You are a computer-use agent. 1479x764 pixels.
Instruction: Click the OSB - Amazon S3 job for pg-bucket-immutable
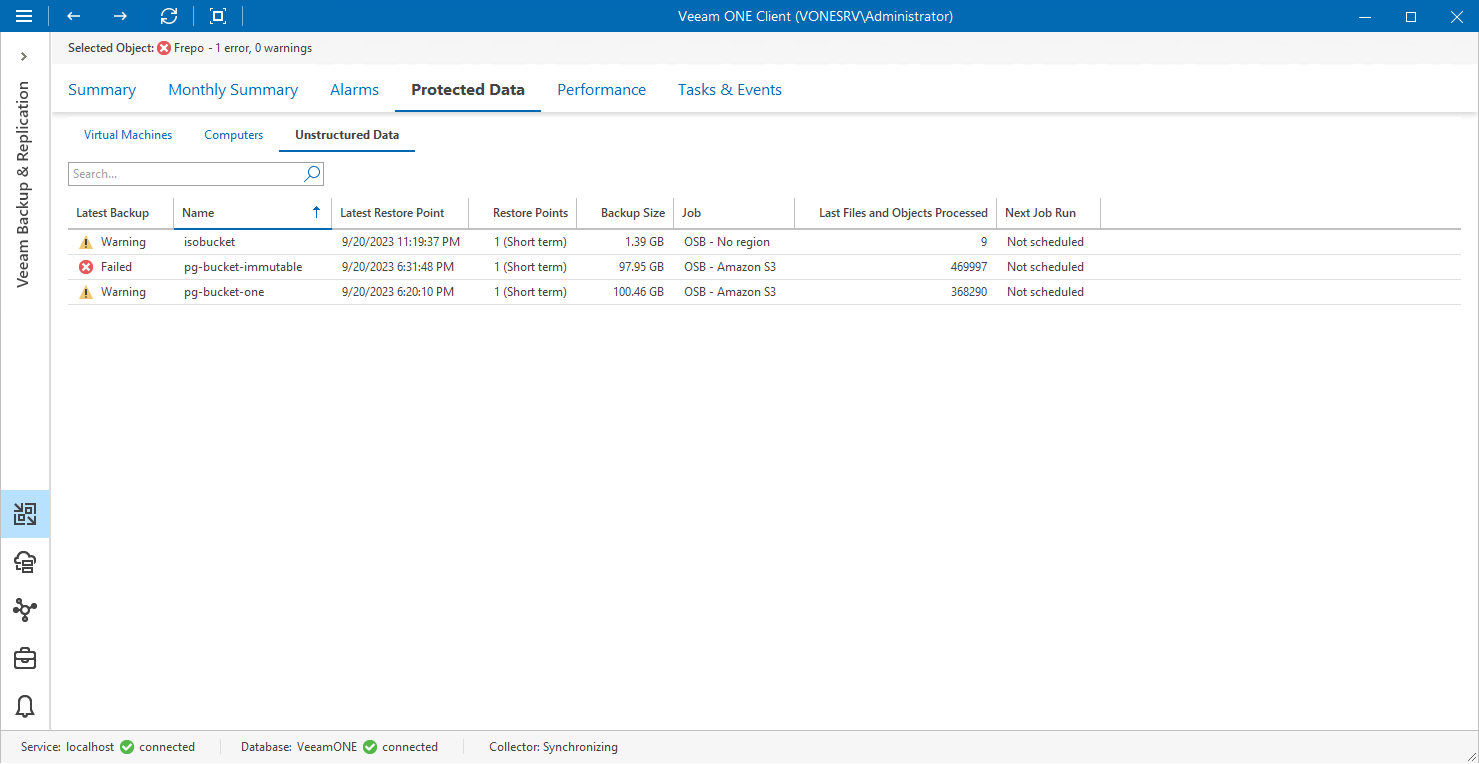[730, 267]
